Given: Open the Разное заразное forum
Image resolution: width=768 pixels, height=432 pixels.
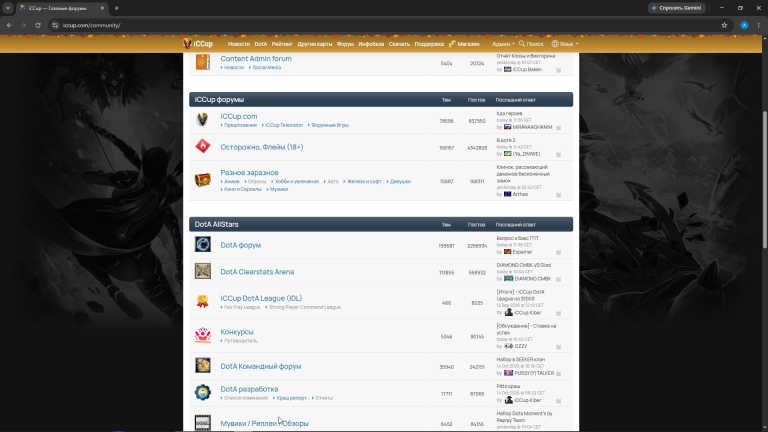Looking at the screenshot, I should (x=249, y=172).
